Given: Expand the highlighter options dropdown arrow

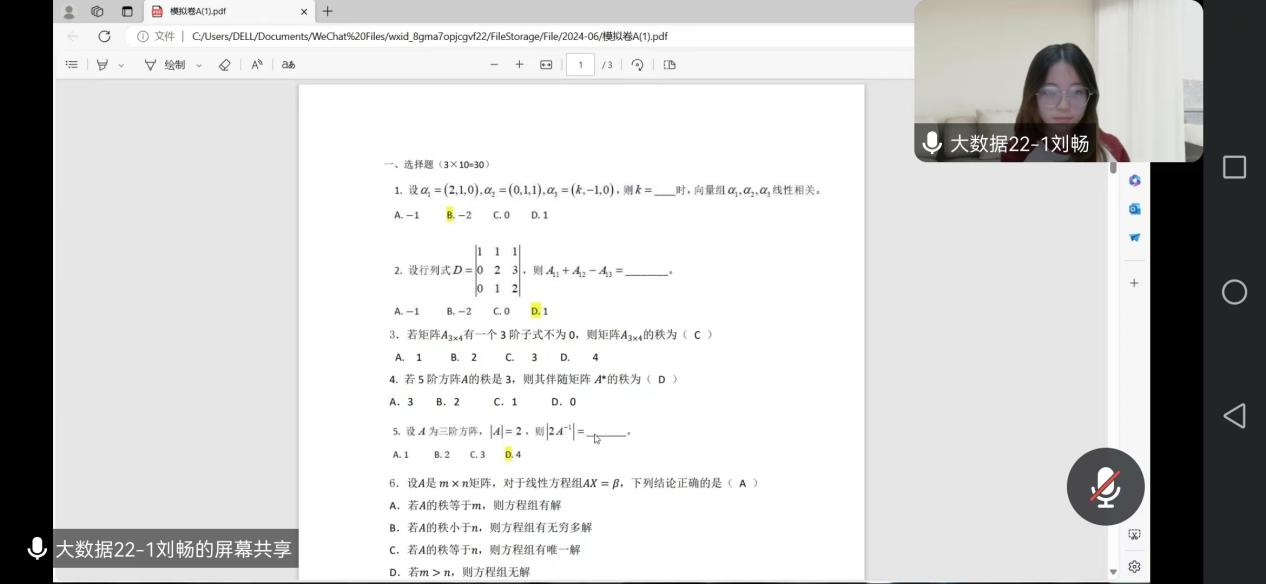Looking at the screenshot, I should tap(122, 65).
